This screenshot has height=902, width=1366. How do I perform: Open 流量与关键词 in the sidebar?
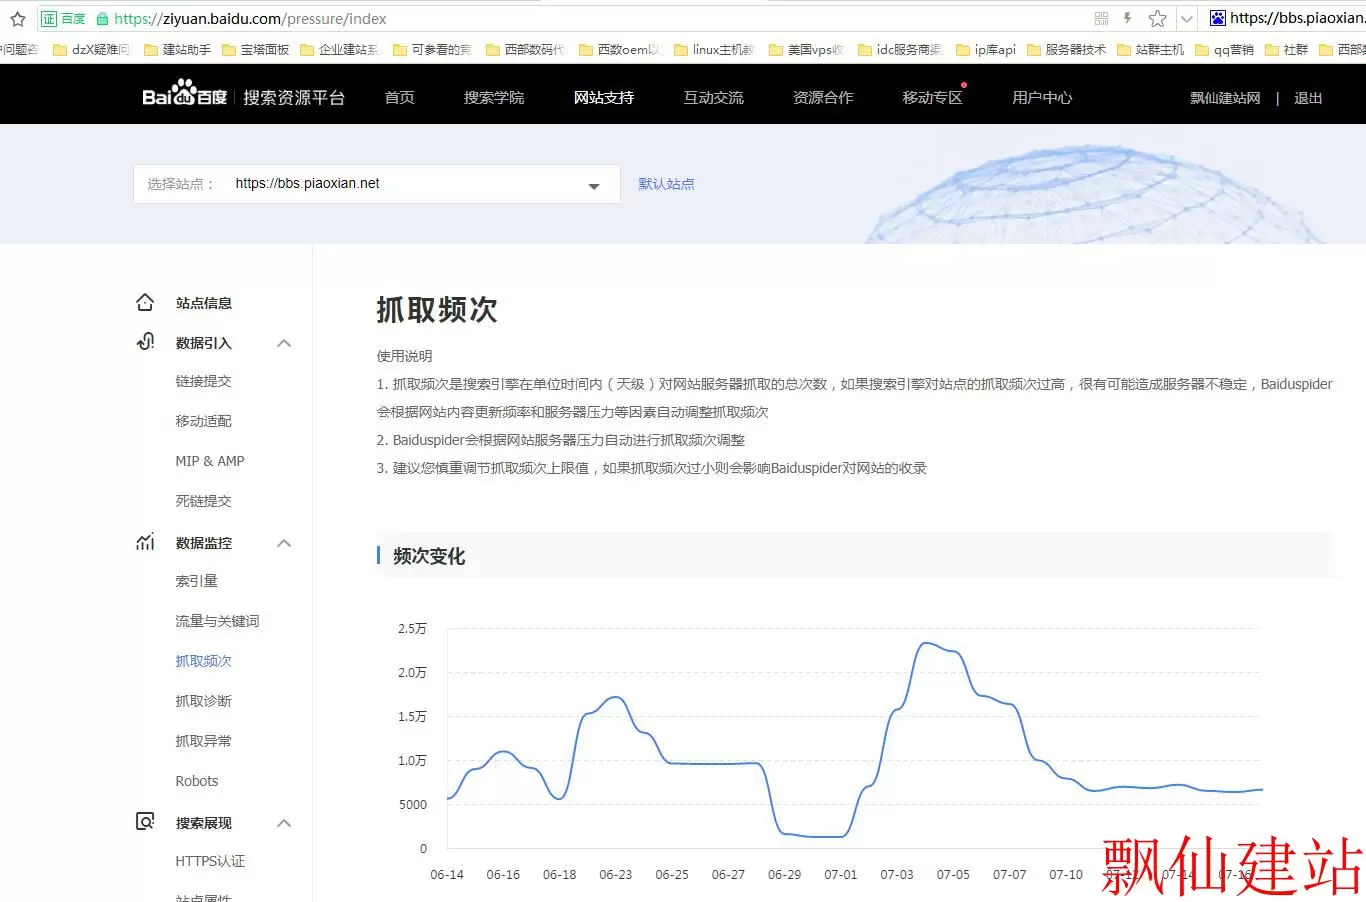218,621
